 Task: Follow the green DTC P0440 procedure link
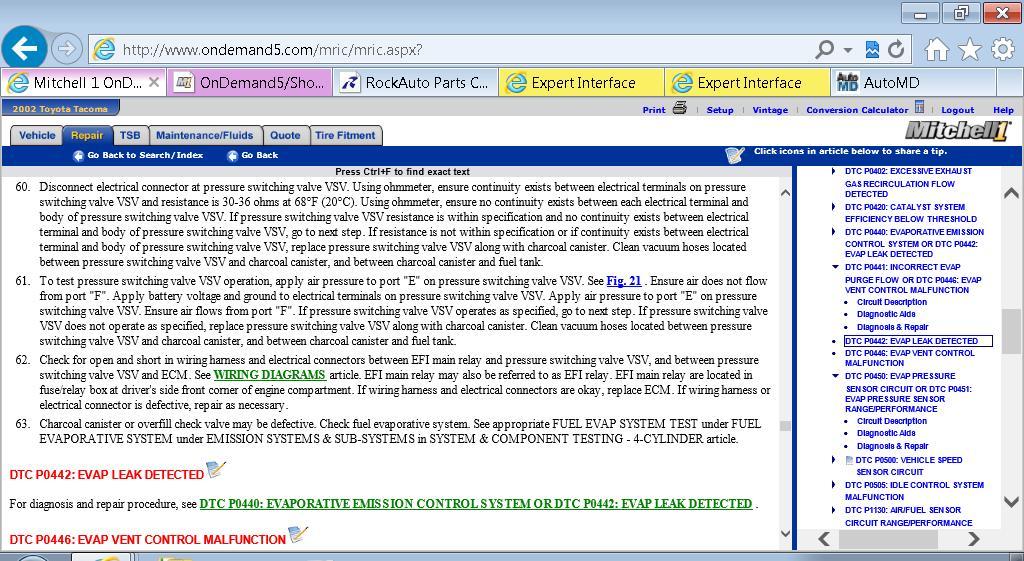pos(475,504)
